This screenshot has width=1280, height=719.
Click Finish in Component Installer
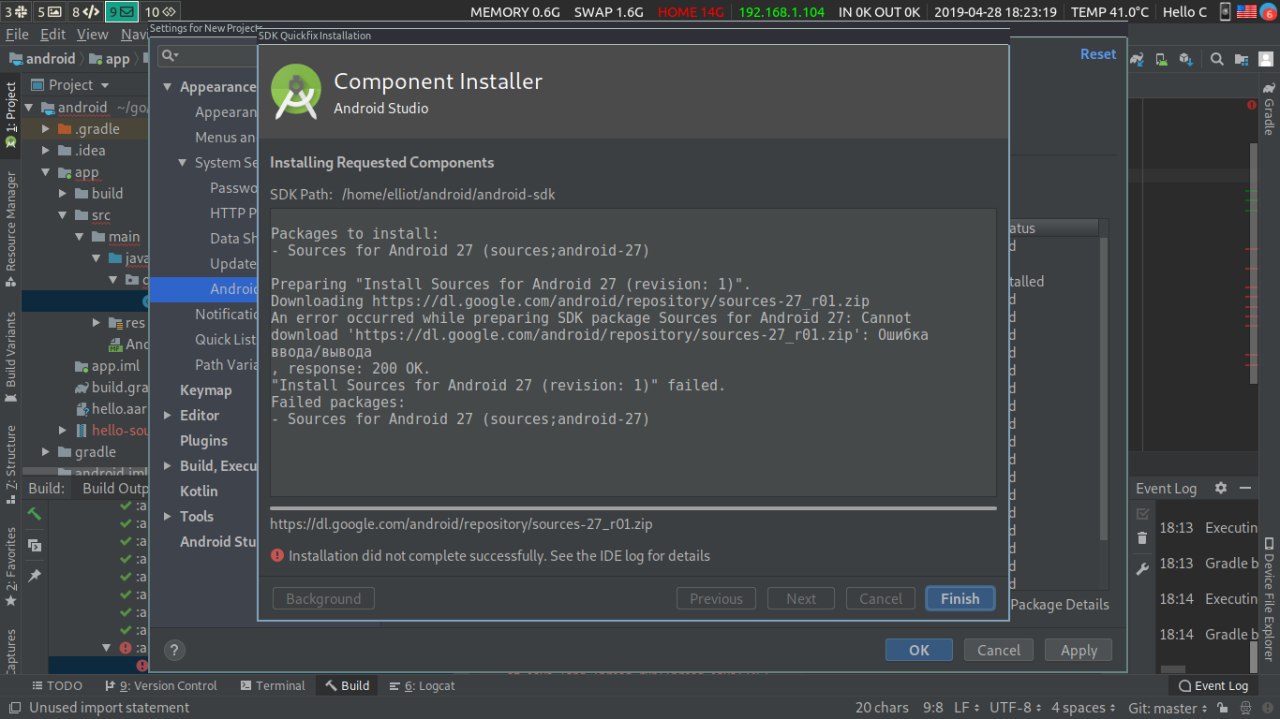coord(960,598)
